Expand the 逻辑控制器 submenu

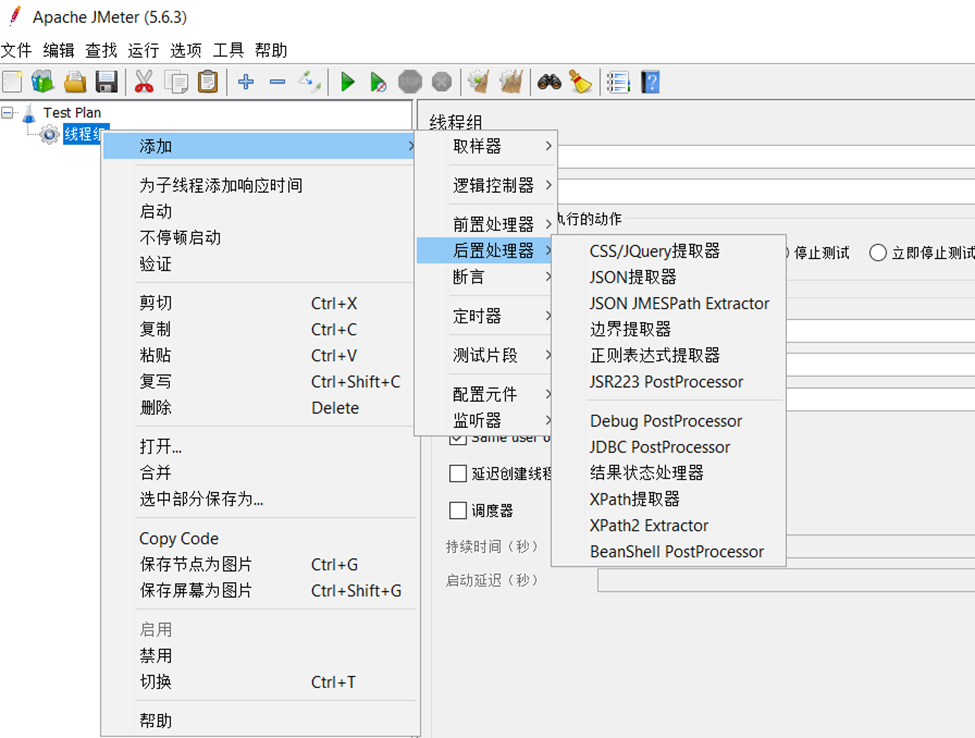click(x=485, y=185)
